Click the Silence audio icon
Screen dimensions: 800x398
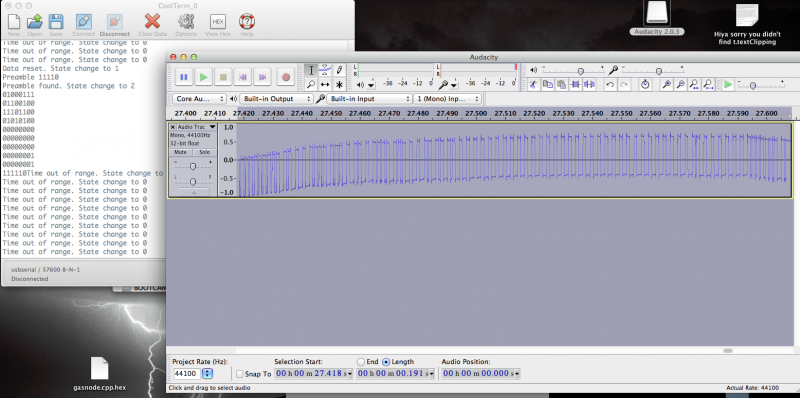coord(590,84)
